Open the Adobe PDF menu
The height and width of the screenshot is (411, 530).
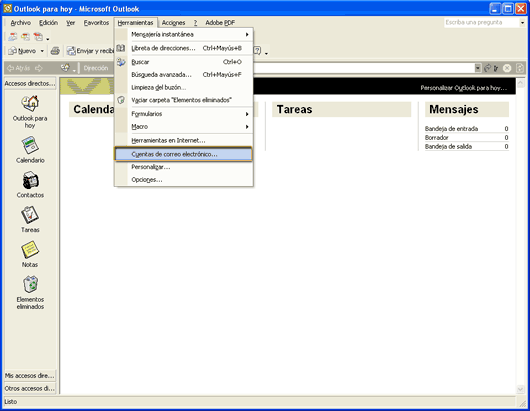click(220, 23)
